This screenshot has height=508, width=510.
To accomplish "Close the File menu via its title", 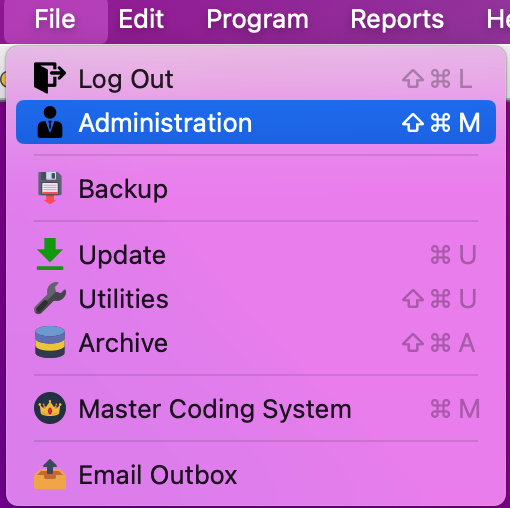I will pos(55,19).
